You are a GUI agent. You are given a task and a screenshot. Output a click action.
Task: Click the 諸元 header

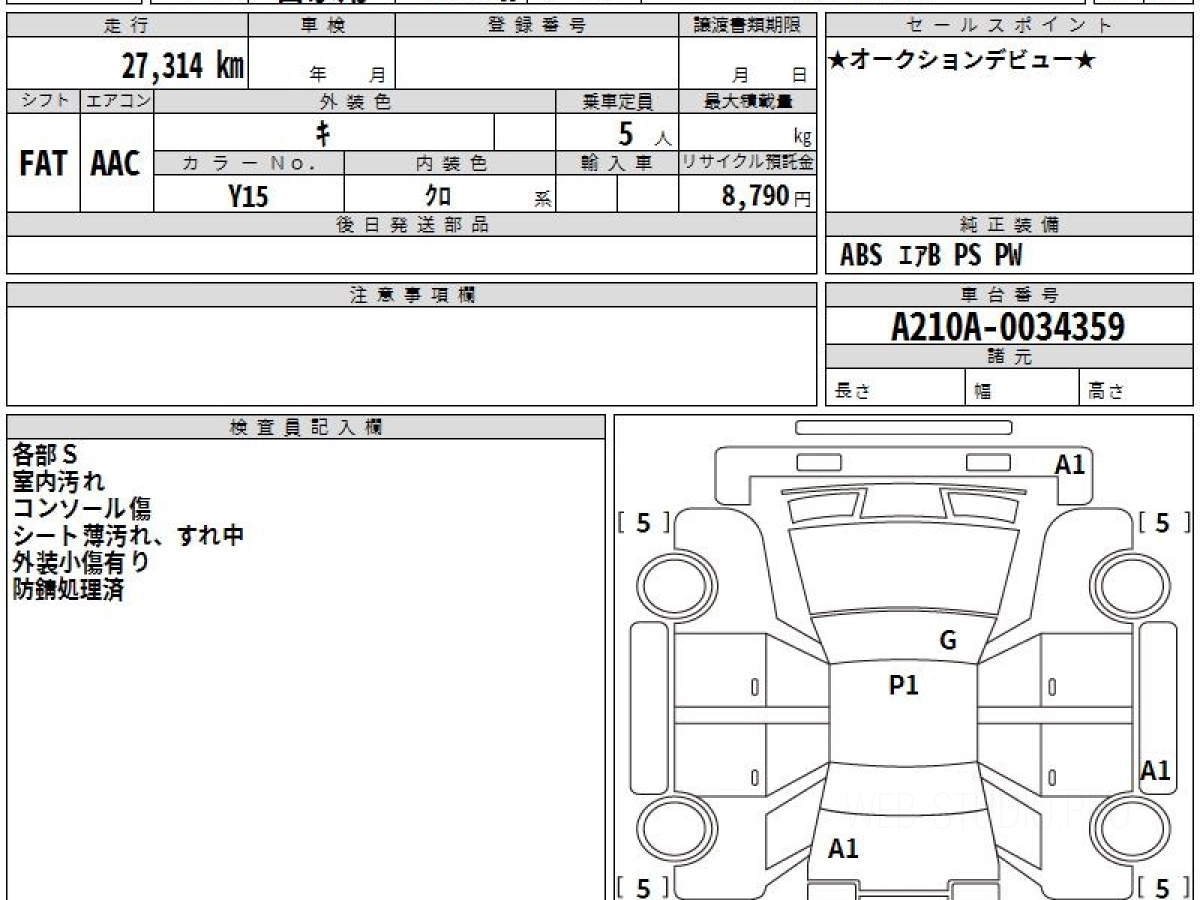pyautogui.click(x=1009, y=357)
